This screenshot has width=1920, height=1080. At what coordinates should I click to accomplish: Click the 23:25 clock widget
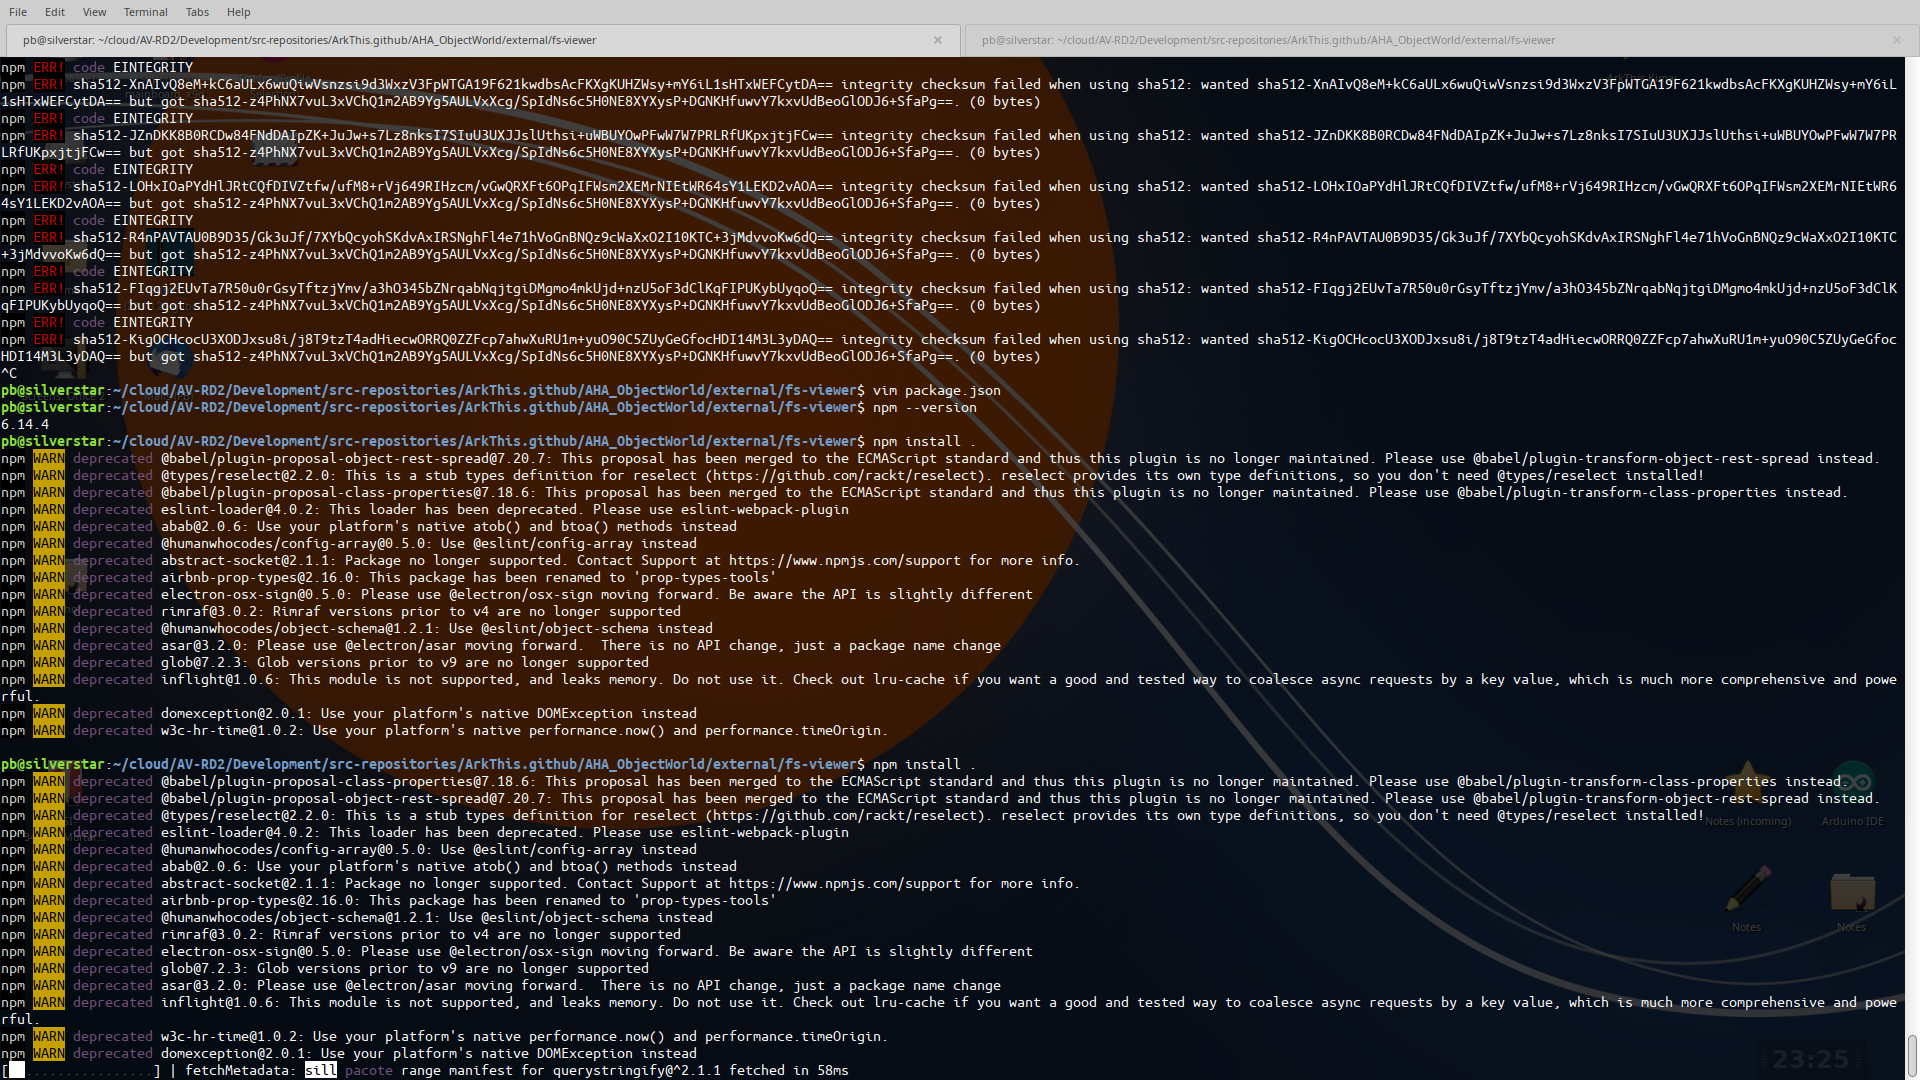1810,1059
